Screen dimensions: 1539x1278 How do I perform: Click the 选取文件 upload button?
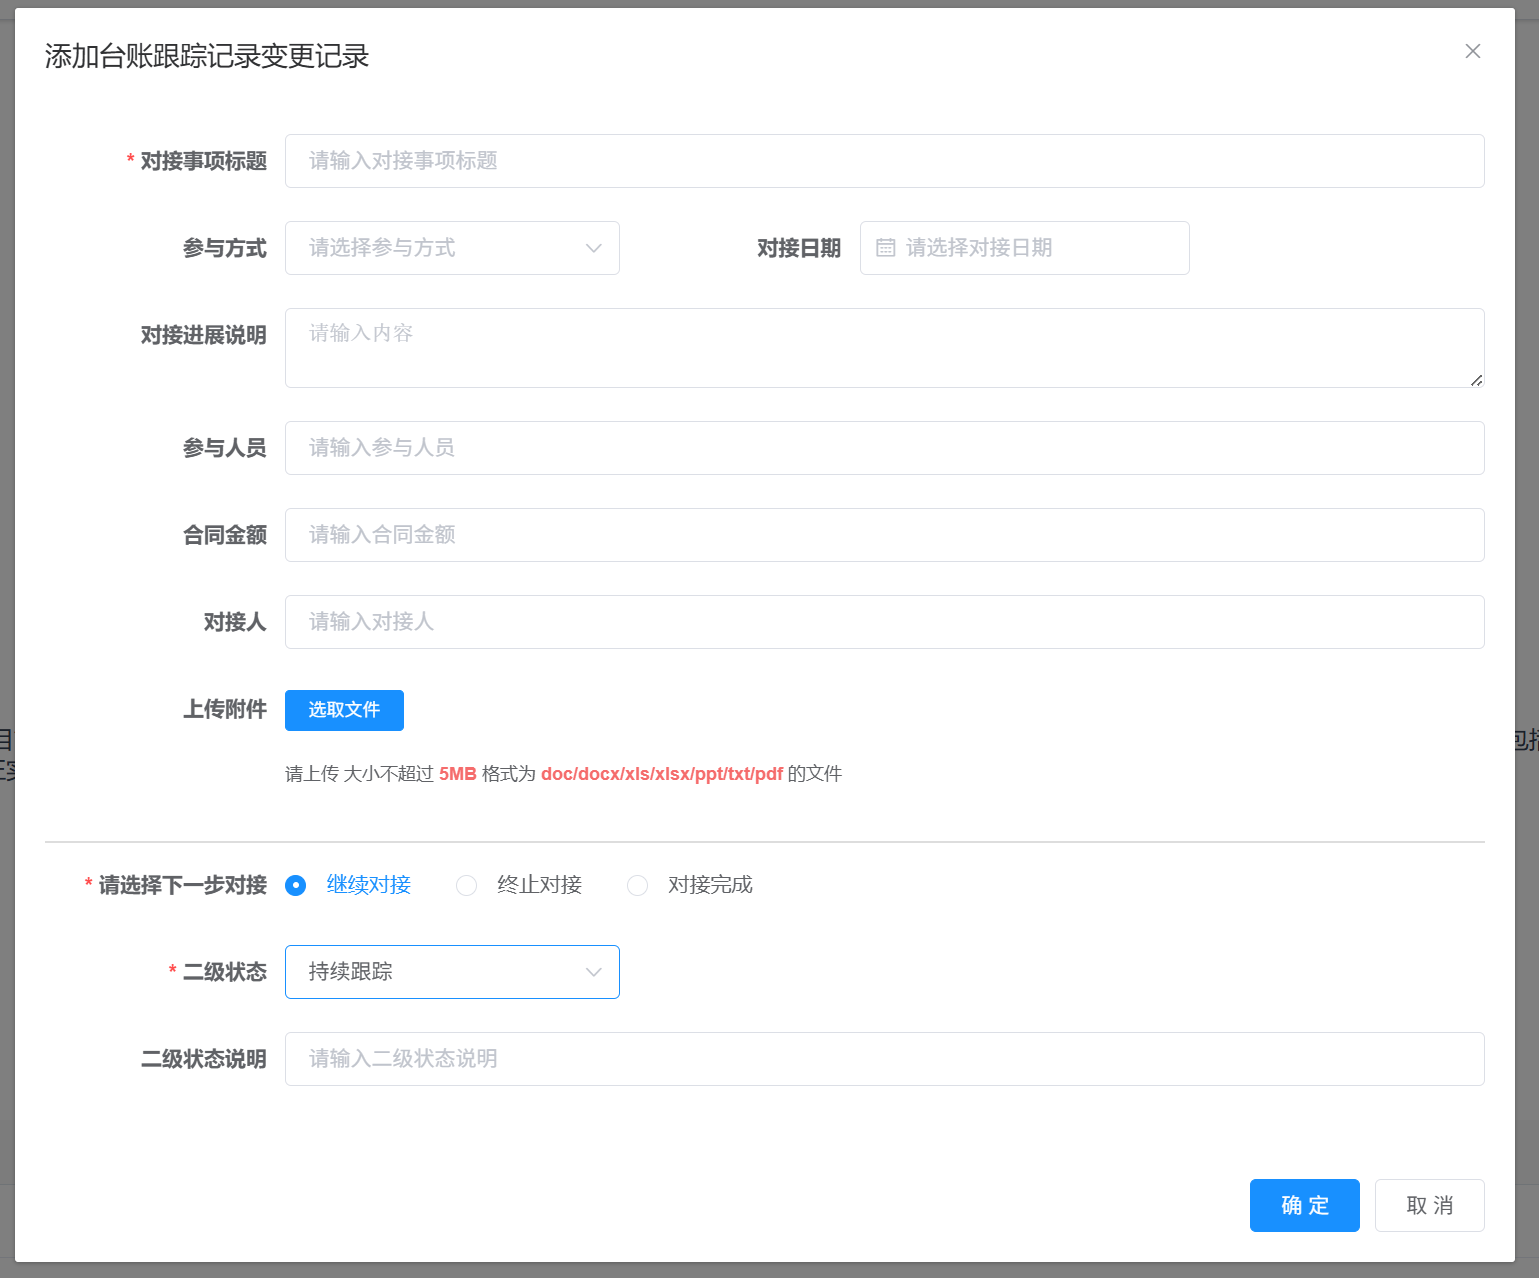click(x=344, y=710)
